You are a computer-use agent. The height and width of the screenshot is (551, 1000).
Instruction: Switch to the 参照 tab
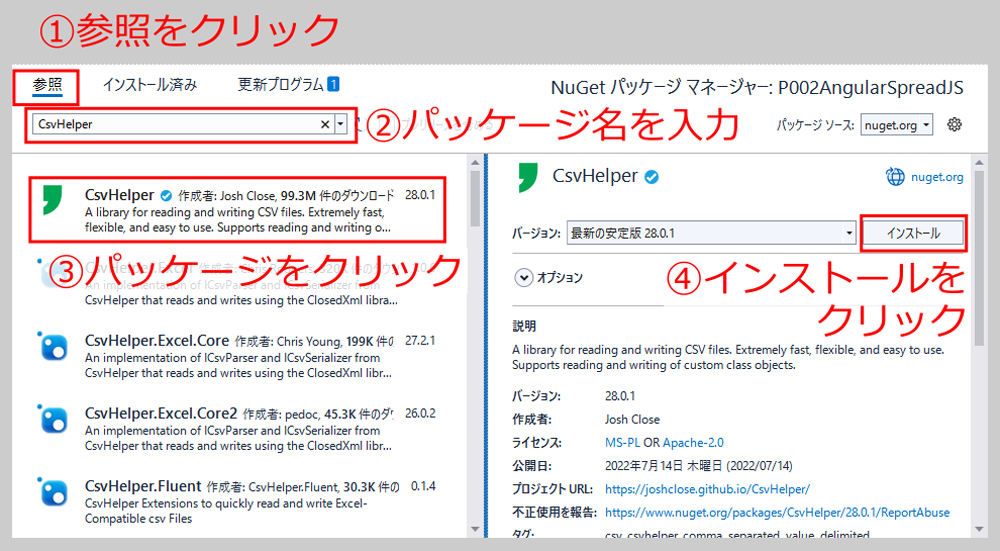tap(48, 85)
